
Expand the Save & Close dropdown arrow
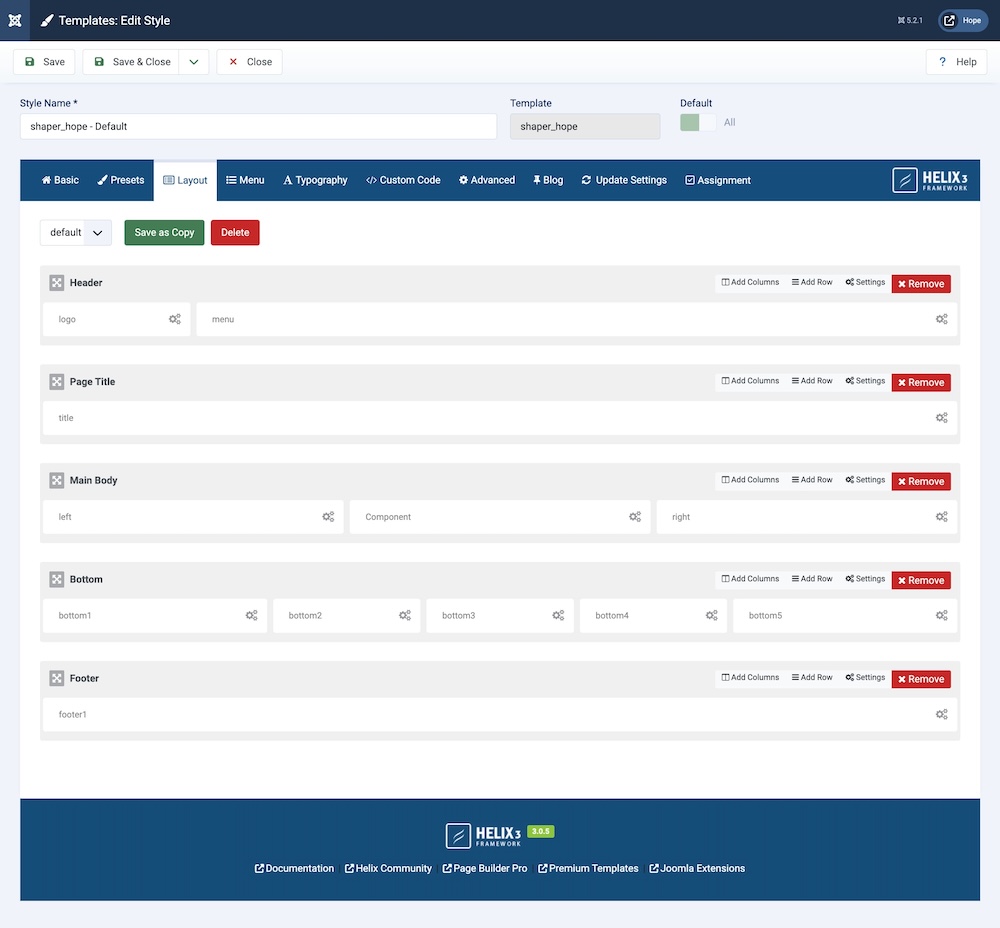(194, 62)
